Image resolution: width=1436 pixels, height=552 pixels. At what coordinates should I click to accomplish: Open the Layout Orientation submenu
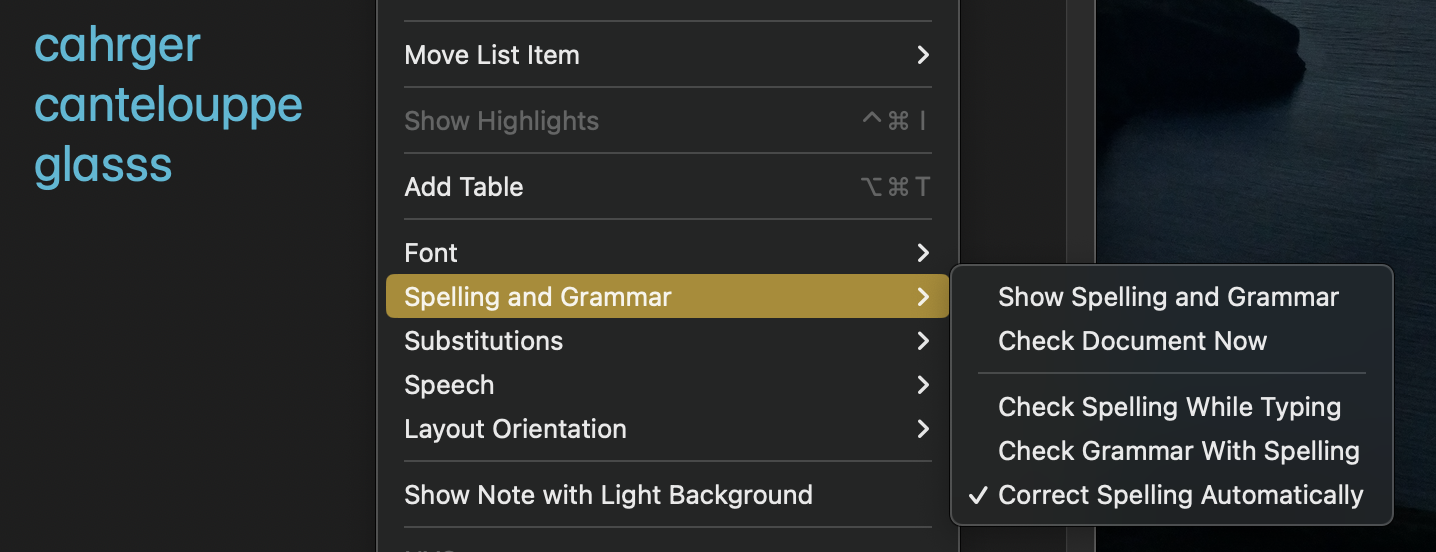(x=515, y=429)
